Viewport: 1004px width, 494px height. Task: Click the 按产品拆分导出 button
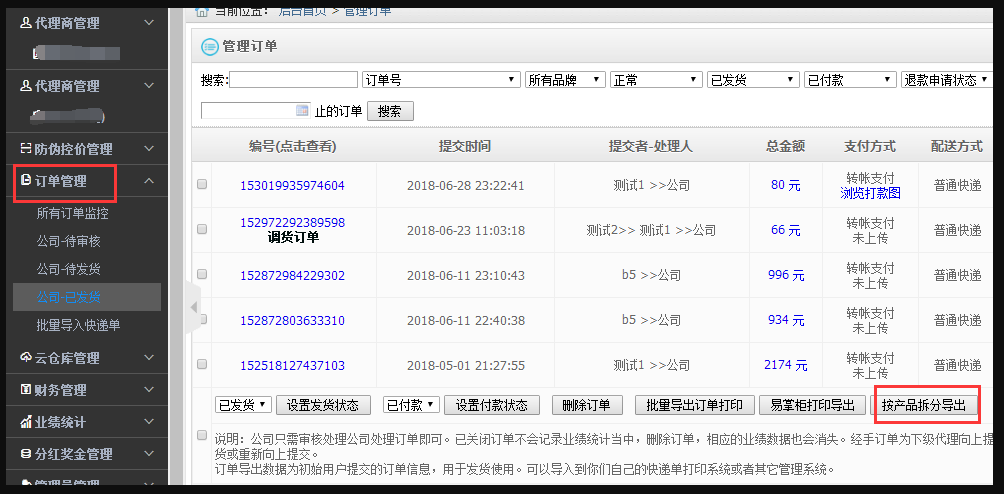pos(923,406)
